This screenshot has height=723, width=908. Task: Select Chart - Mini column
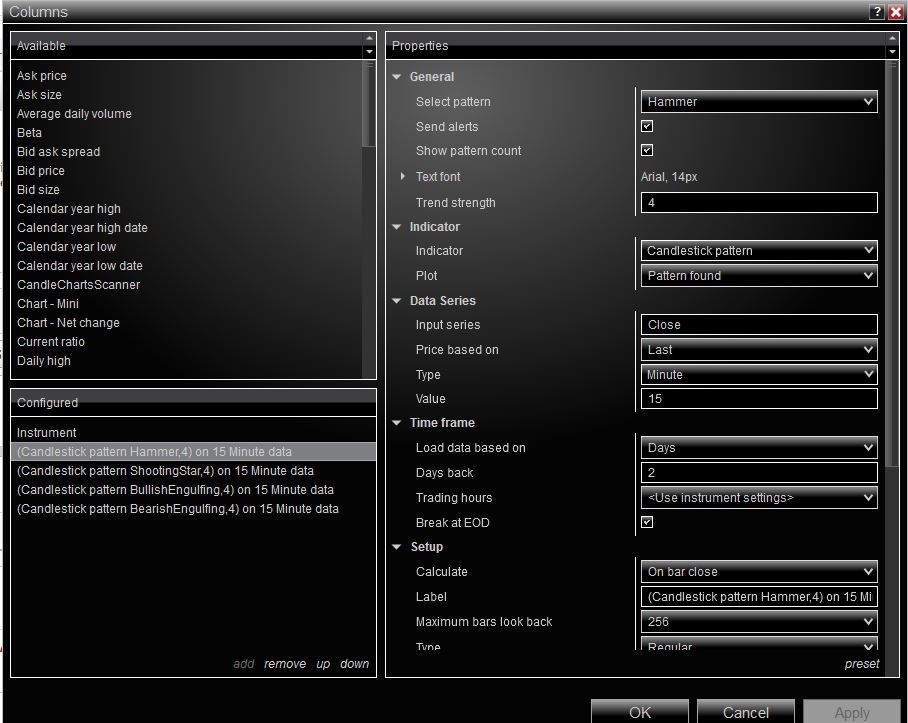(48, 304)
